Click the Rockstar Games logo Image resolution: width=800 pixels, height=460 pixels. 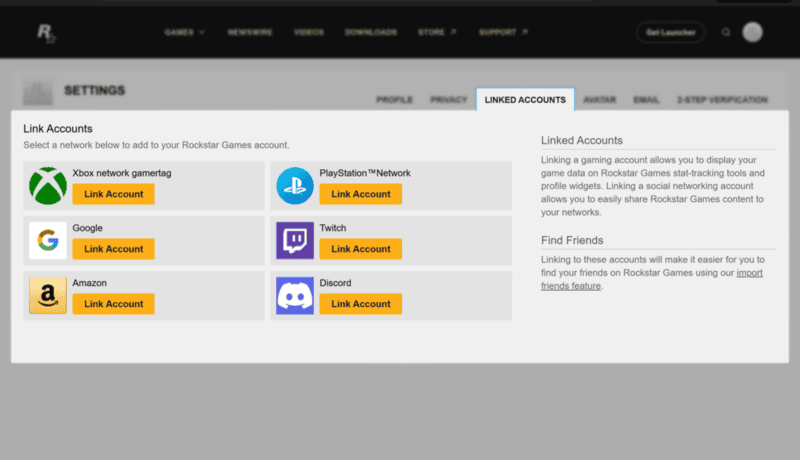coord(46,33)
